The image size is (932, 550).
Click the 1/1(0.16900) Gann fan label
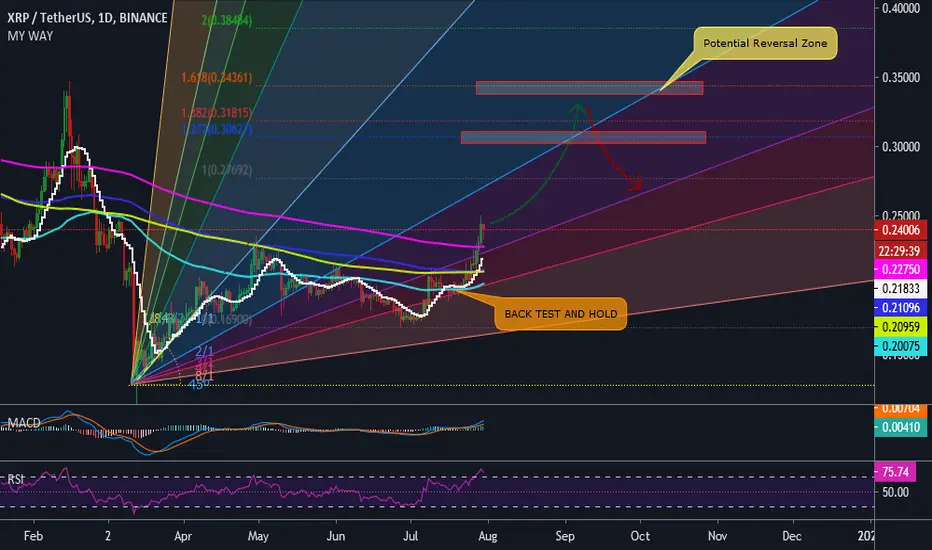tap(224, 320)
